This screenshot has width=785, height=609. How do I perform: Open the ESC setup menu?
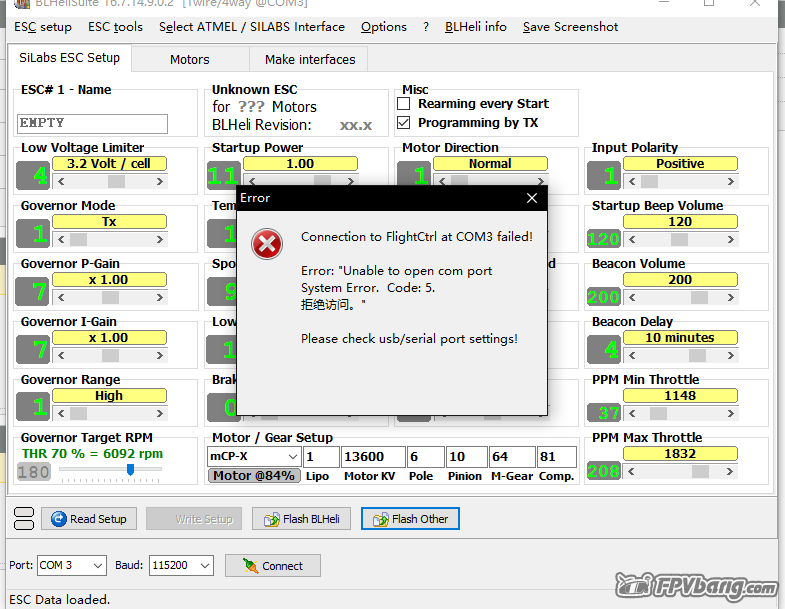click(43, 27)
